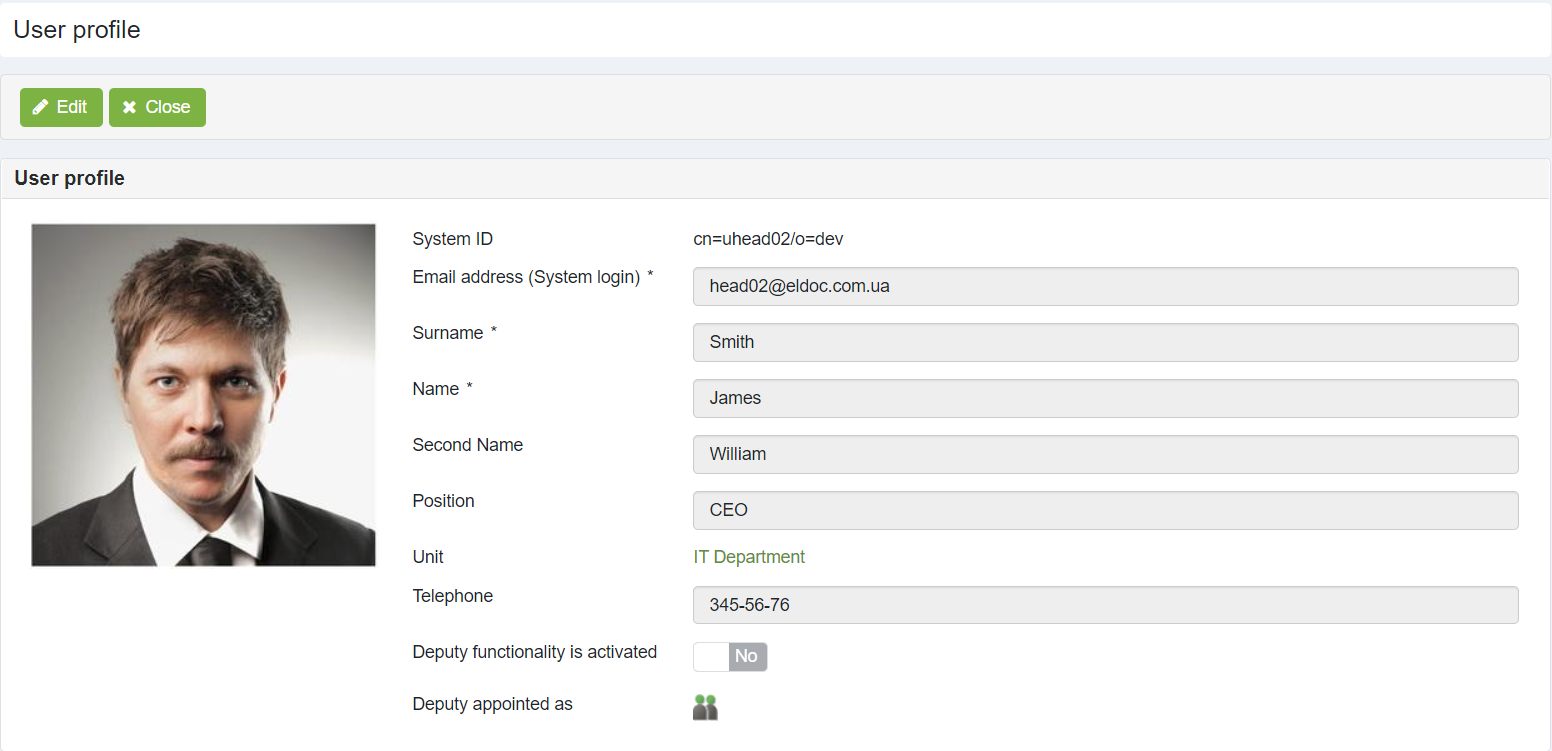Click the X icon on Close
Viewport: 1552px width, 751px height.
pos(129,107)
